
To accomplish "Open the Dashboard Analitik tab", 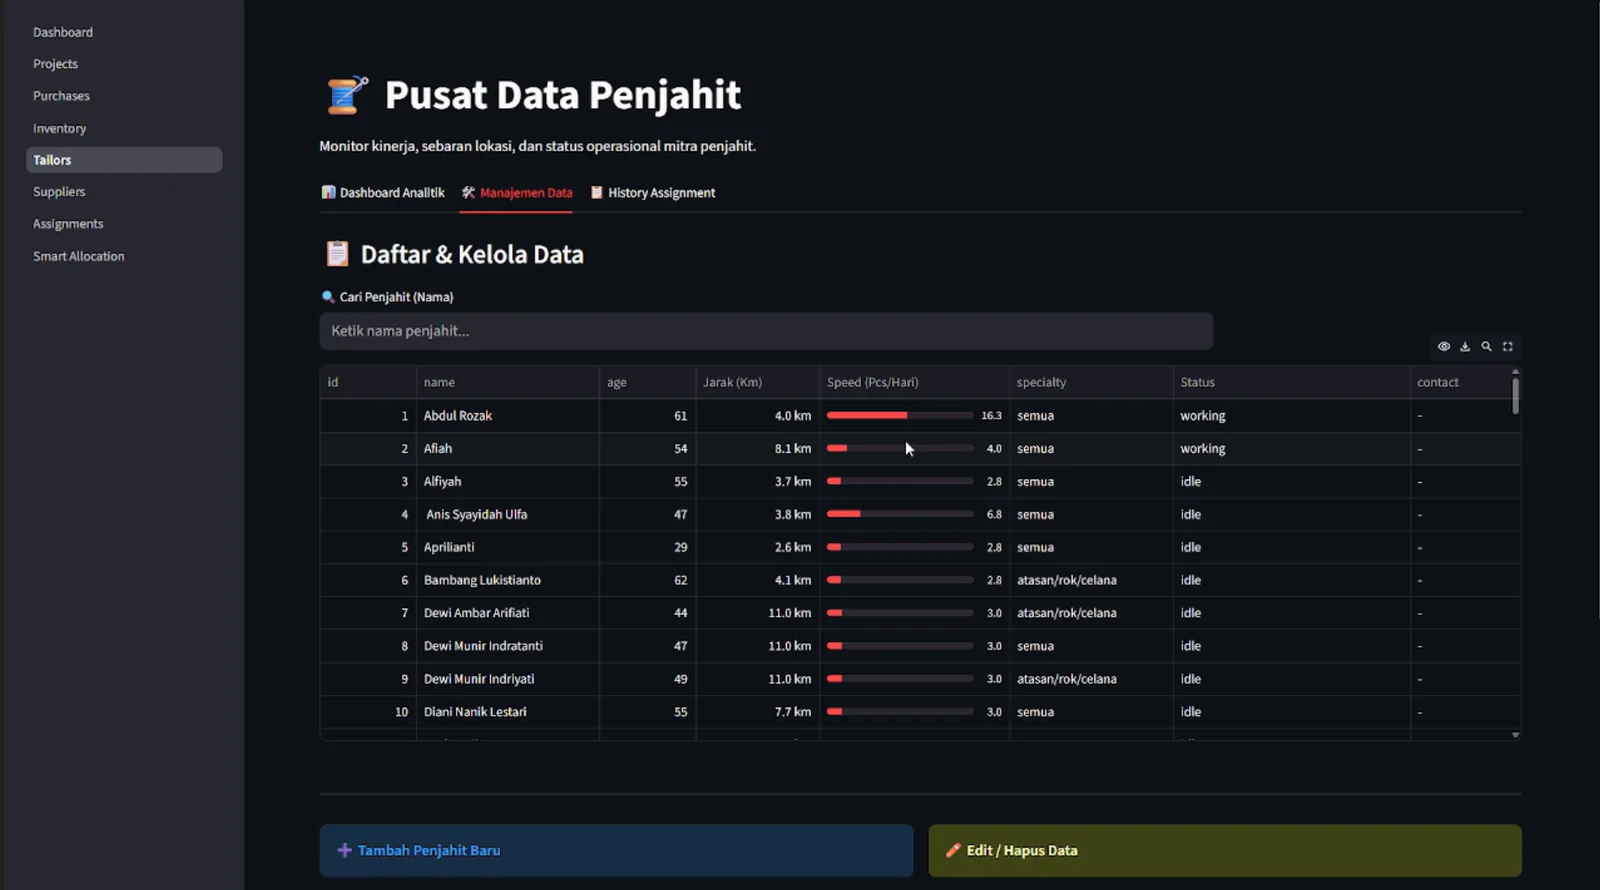I will 382,192.
